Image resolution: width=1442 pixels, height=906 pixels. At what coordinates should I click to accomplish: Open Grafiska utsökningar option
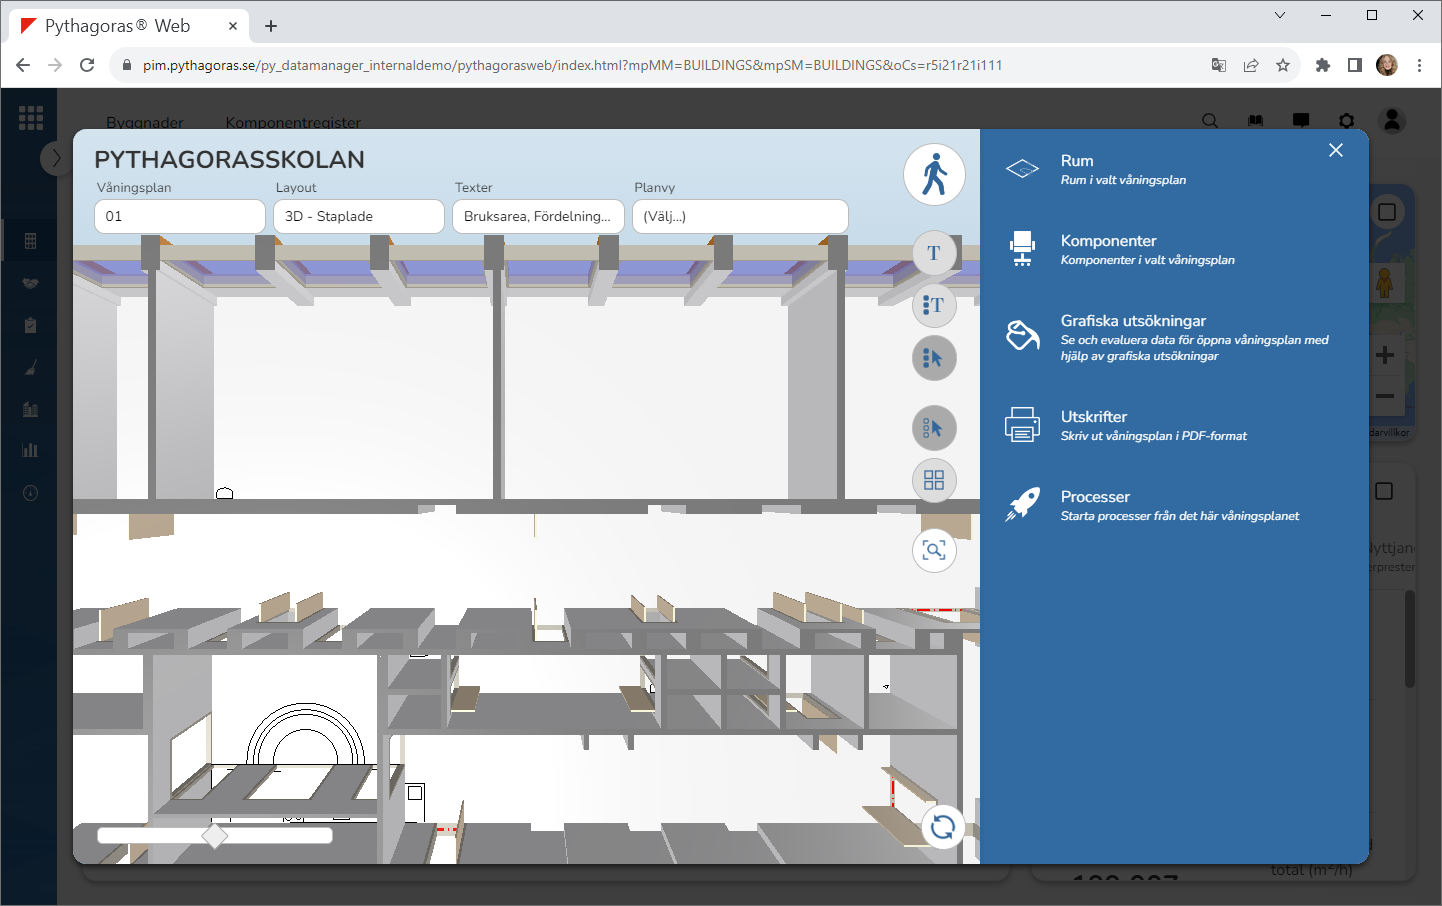pyautogui.click(x=1133, y=321)
